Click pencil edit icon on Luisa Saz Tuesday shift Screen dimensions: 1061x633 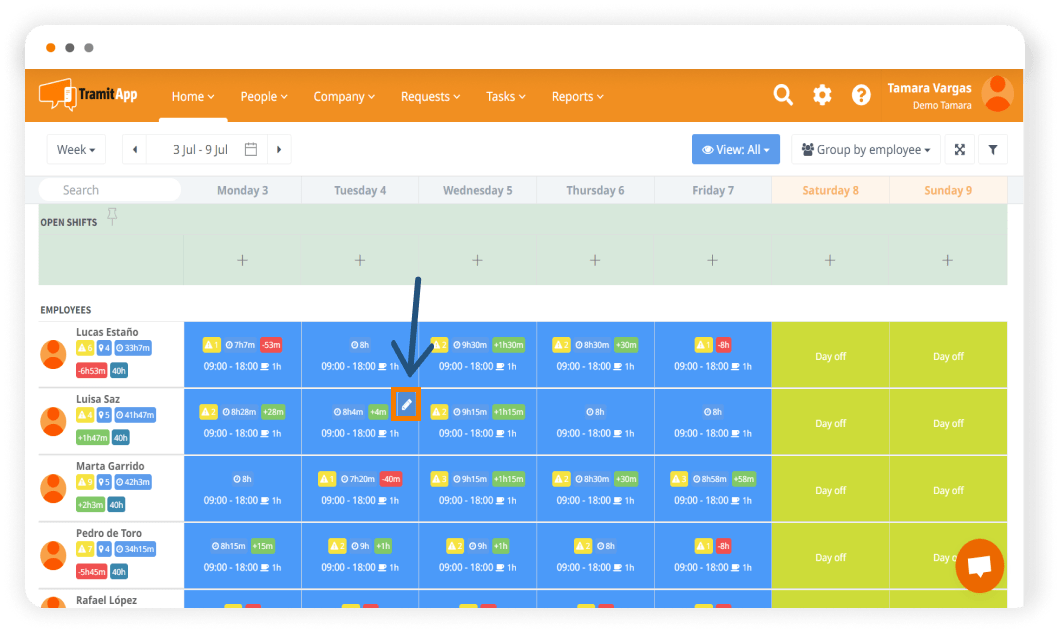tap(406, 405)
